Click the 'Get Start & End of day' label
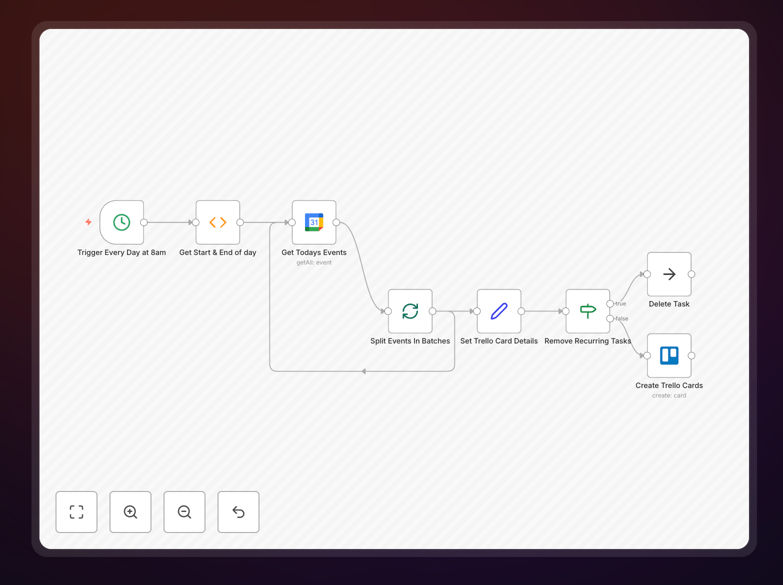 tap(218, 253)
